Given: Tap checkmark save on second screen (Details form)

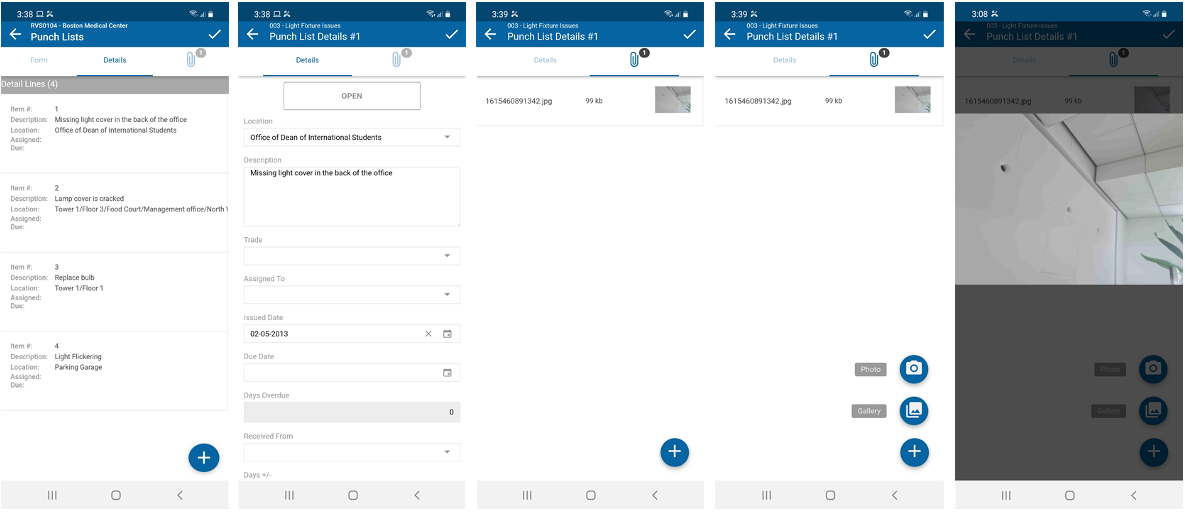Looking at the screenshot, I should [x=452, y=34].
